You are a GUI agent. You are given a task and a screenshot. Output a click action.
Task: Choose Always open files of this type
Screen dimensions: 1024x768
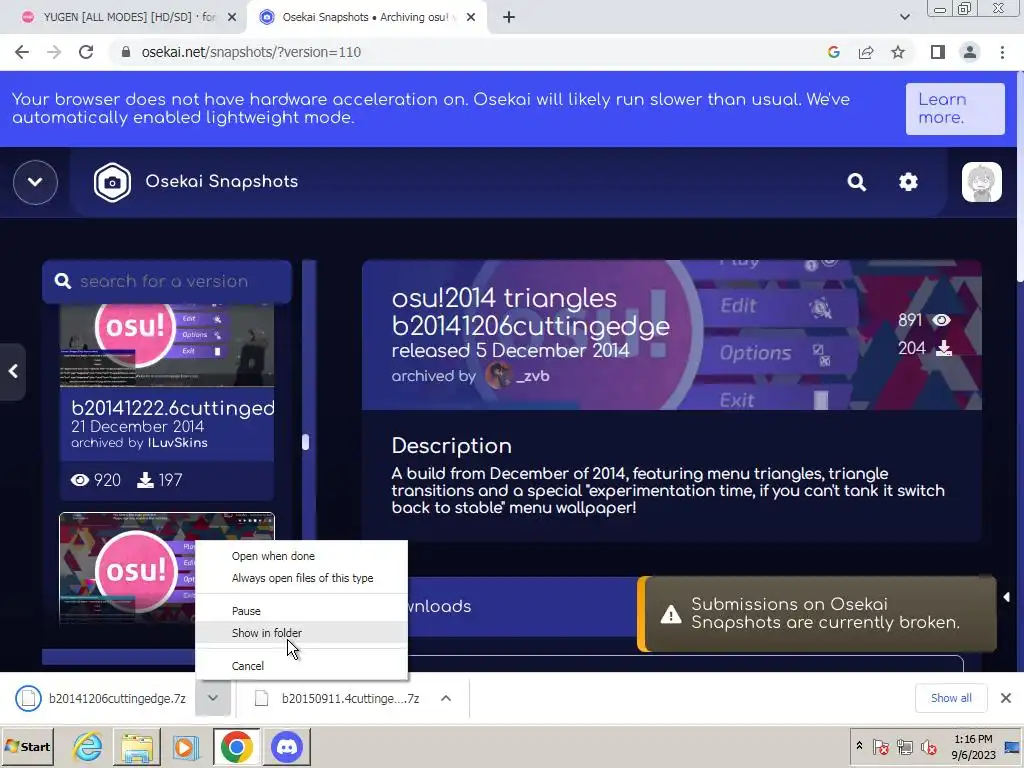click(x=302, y=579)
